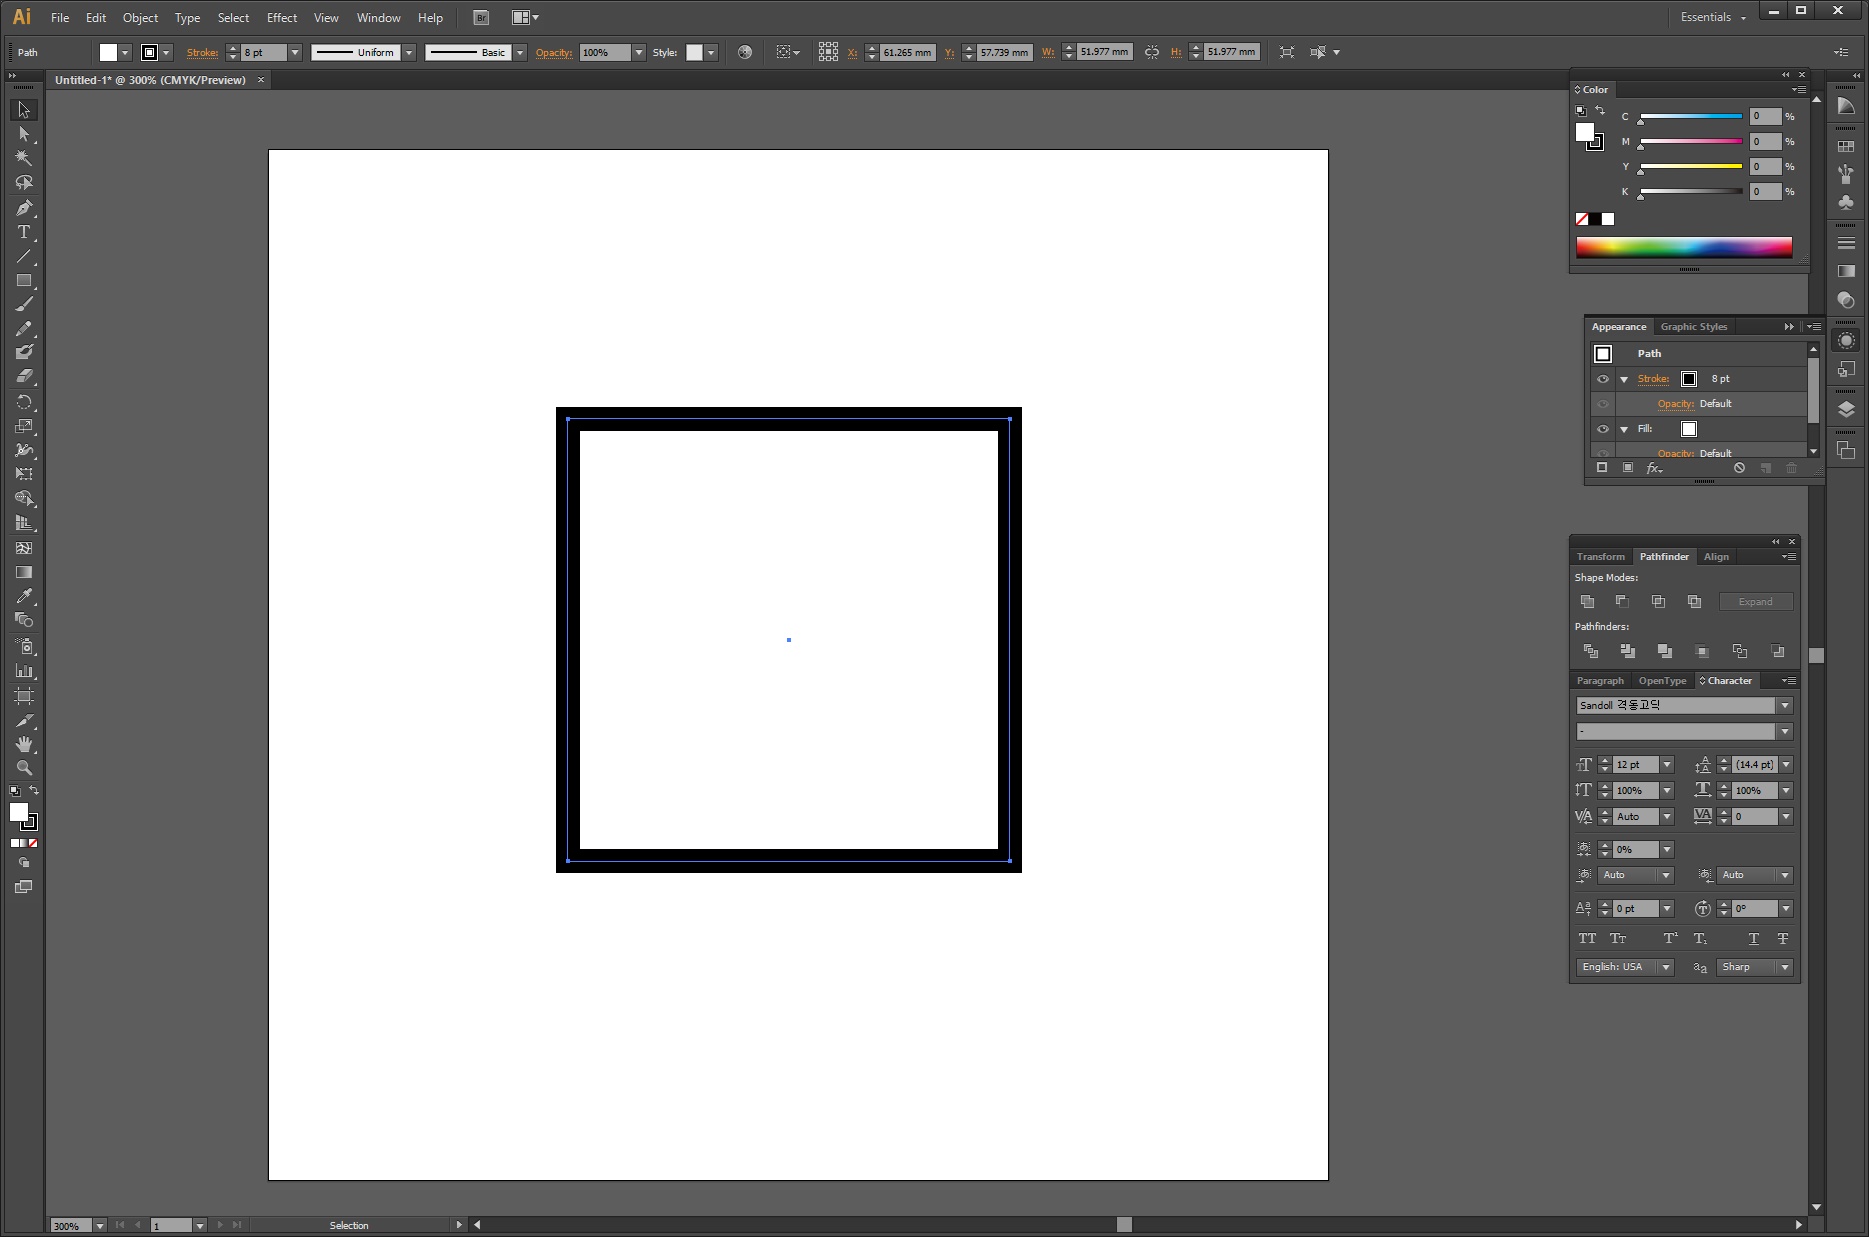Select the Gradient tool
The width and height of the screenshot is (1869, 1237).
pyautogui.click(x=24, y=572)
